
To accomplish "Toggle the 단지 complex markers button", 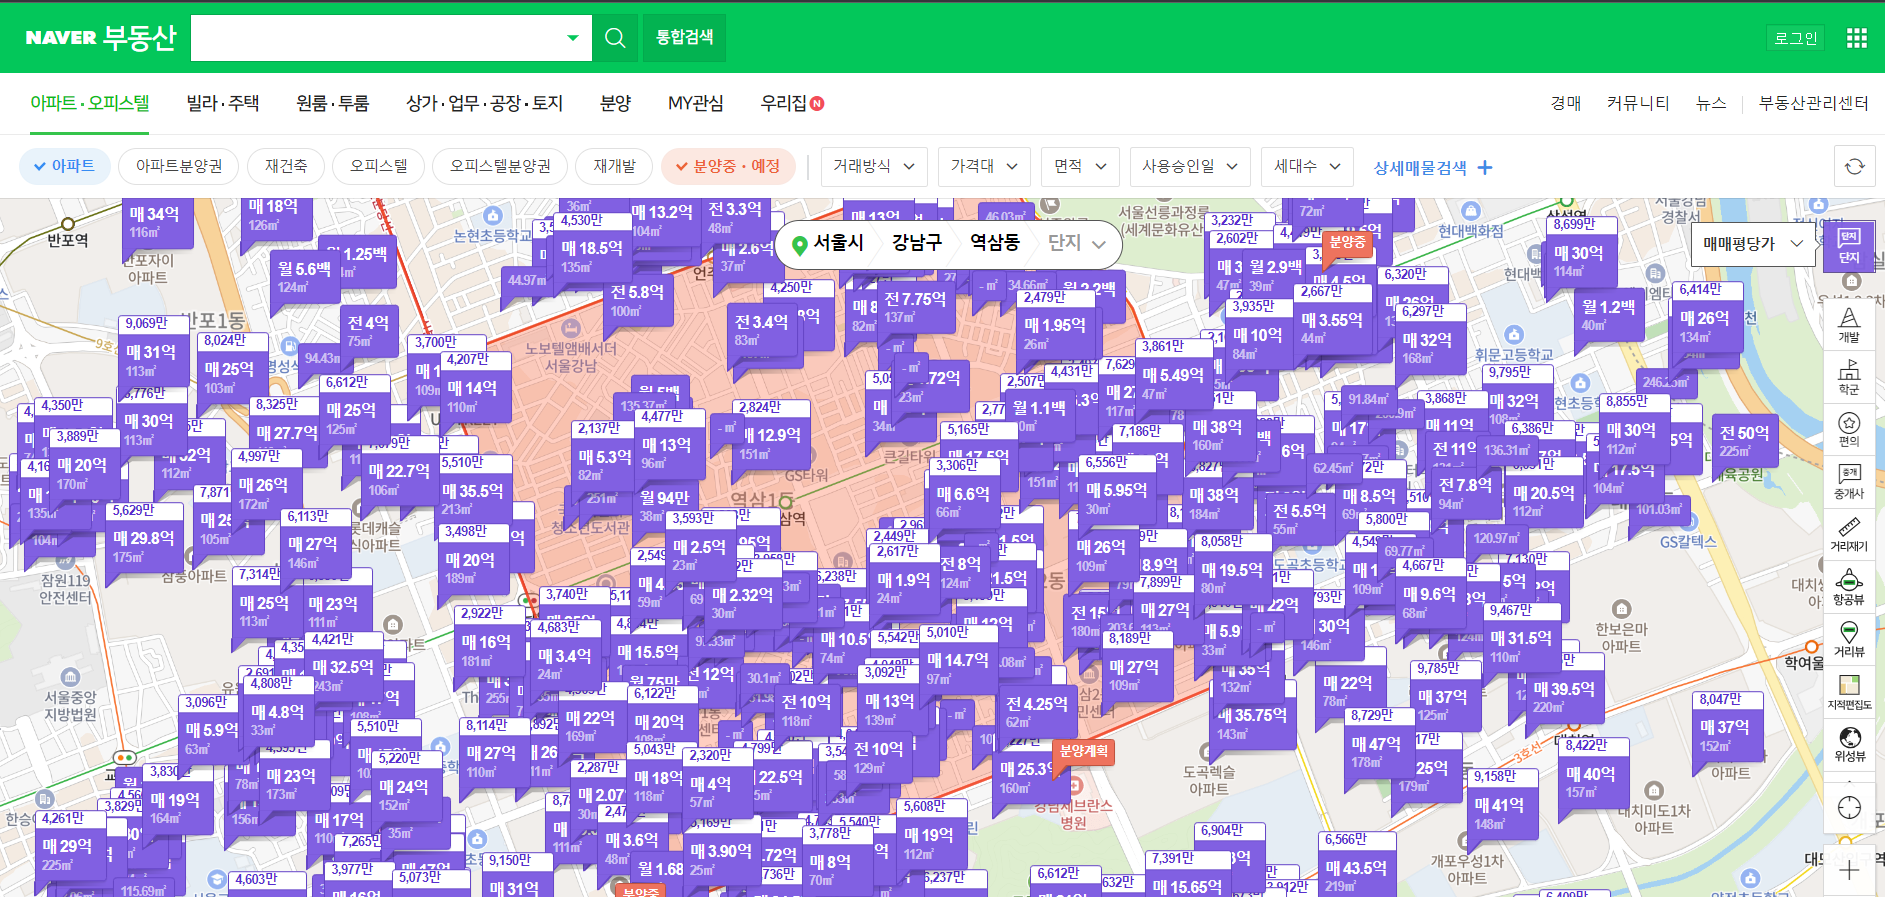I will [1849, 246].
